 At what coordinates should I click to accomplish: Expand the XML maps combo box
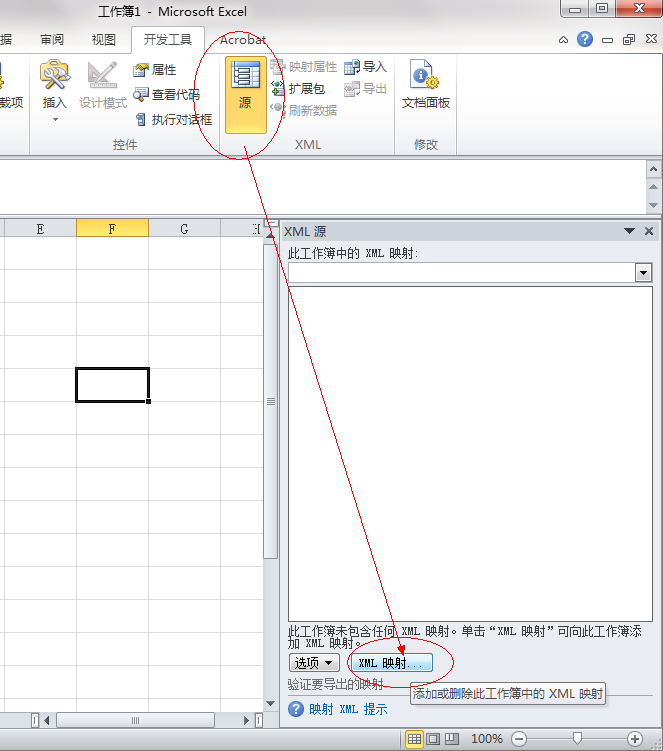point(643,273)
